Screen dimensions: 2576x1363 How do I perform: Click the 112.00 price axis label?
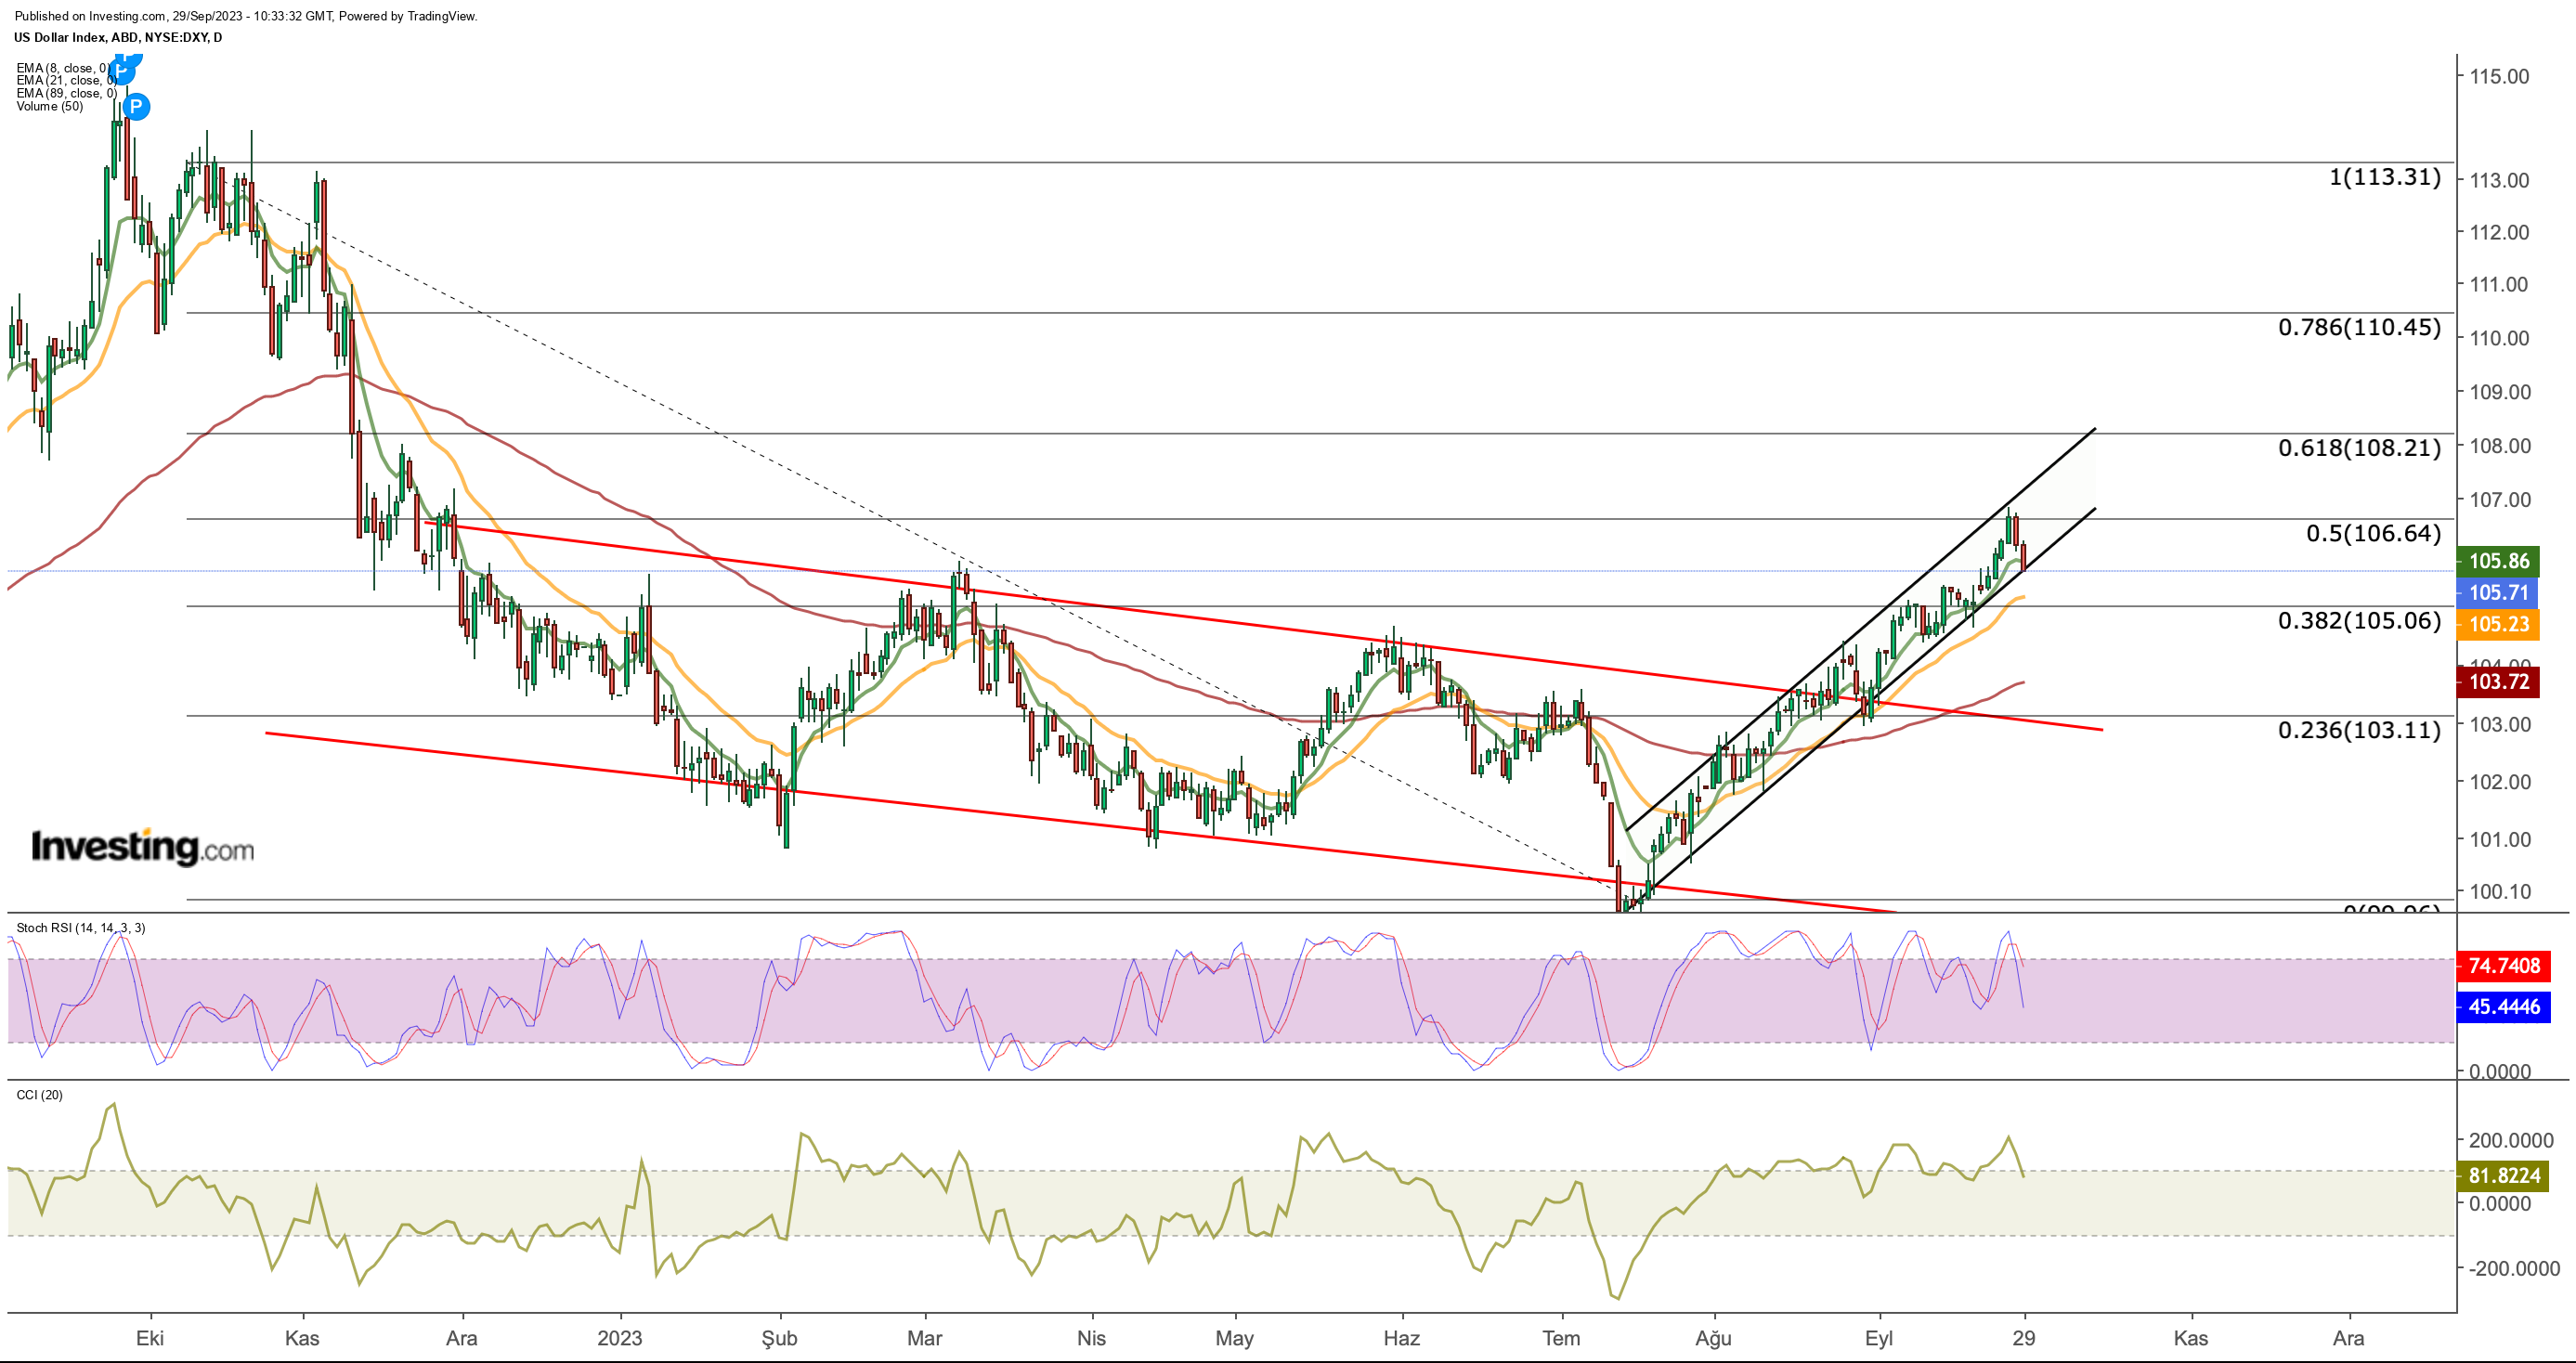[x=2499, y=232]
